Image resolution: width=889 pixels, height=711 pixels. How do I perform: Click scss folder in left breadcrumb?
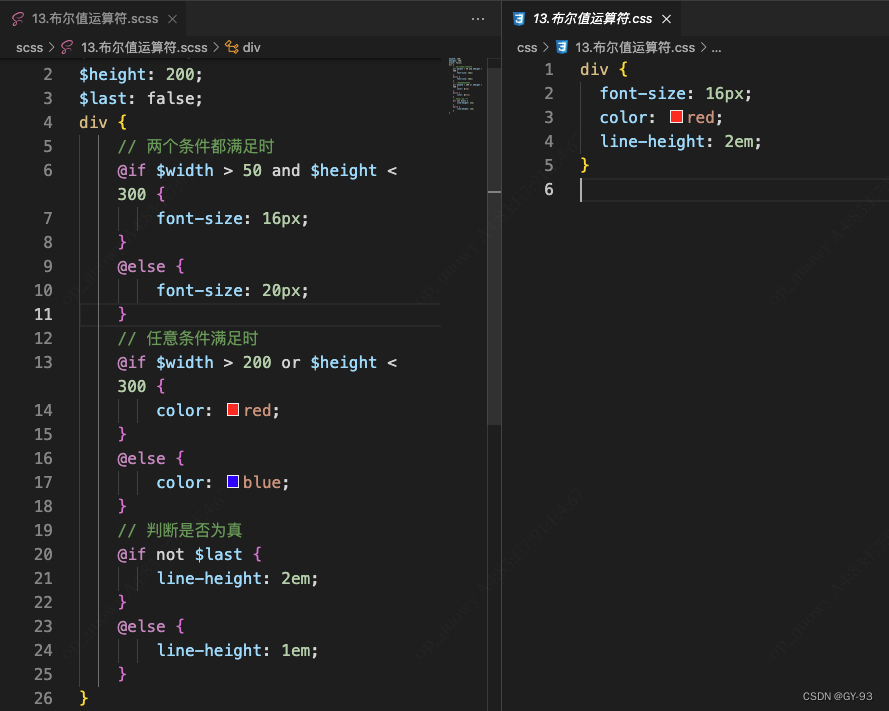(29, 48)
